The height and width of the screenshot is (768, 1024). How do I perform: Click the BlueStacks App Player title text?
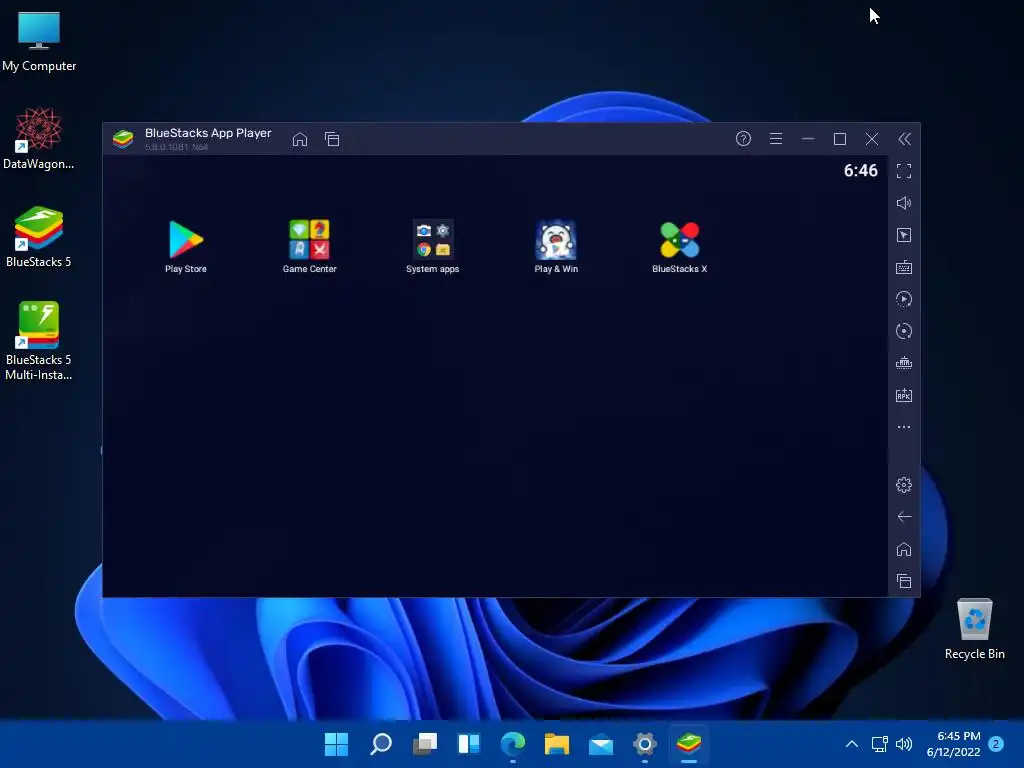[x=208, y=133]
